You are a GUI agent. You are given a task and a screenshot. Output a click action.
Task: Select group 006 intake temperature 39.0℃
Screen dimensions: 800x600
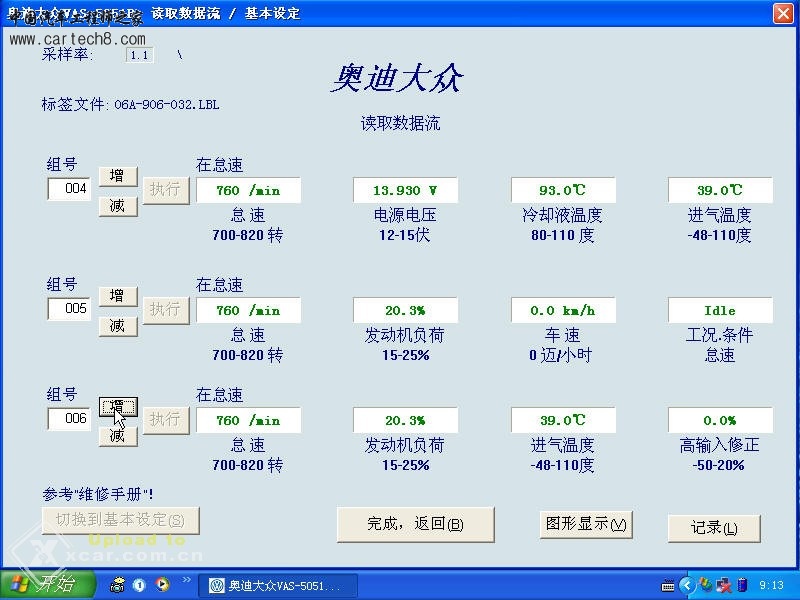coord(563,420)
